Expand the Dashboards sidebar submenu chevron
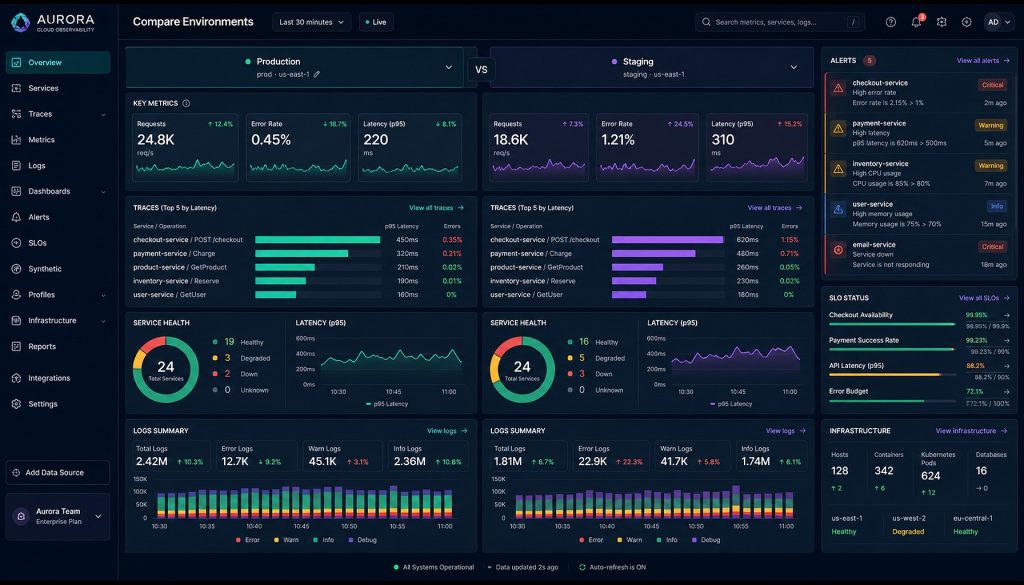1024x585 pixels. pyautogui.click(x=103, y=192)
